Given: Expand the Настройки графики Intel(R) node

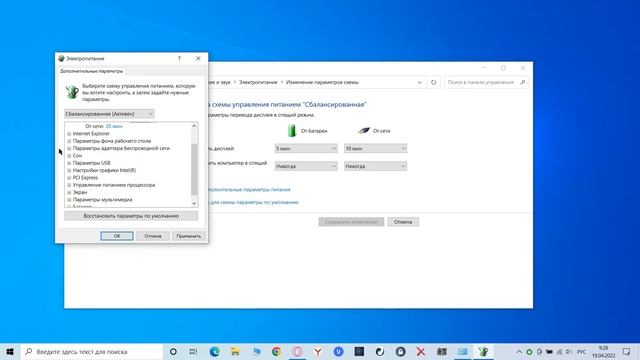Looking at the screenshot, I should tap(69, 171).
